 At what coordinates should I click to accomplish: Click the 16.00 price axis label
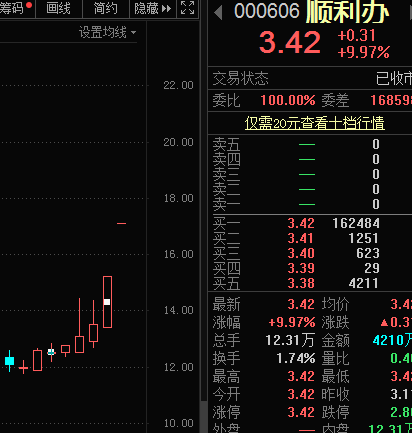pyautogui.click(x=178, y=254)
